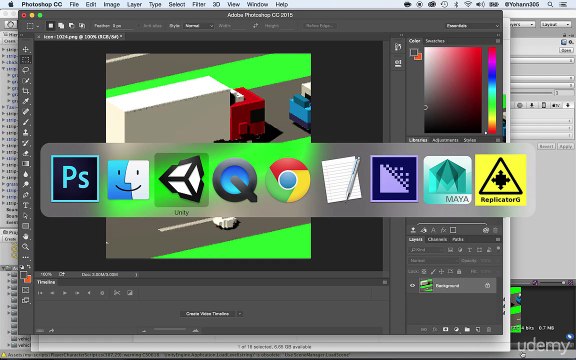Open the Layers panel flyout menu

(498, 240)
